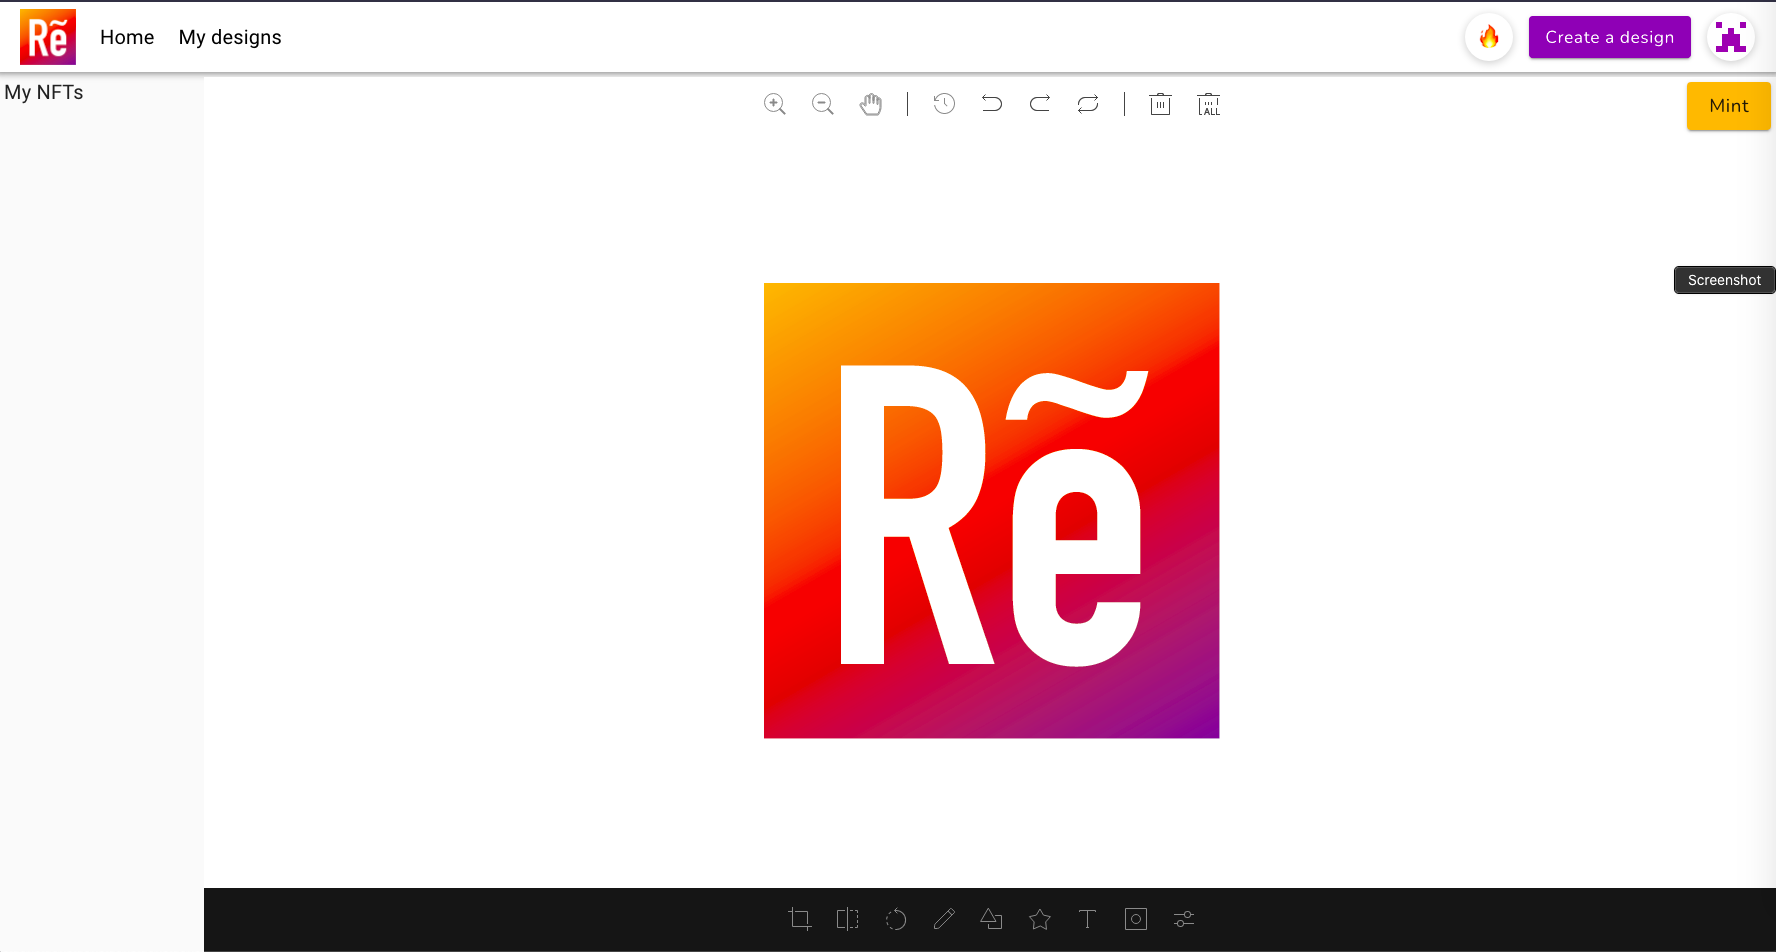Select the Flip tool
This screenshot has width=1776, height=952.
[x=848, y=919]
